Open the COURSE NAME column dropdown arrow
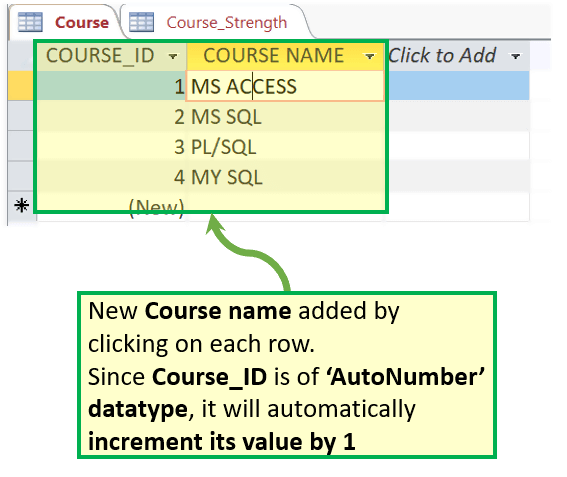Screen dimensions: 567x477 tap(370, 56)
